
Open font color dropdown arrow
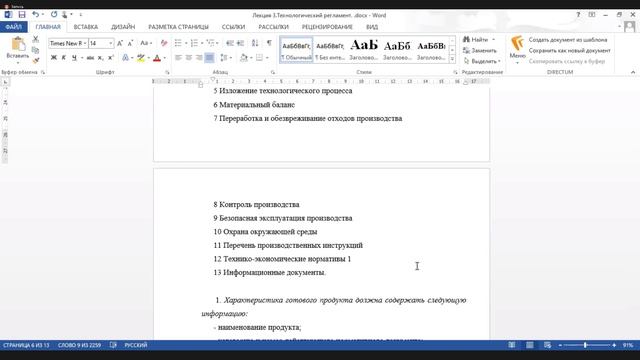pyautogui.click(x=164, y=58)
